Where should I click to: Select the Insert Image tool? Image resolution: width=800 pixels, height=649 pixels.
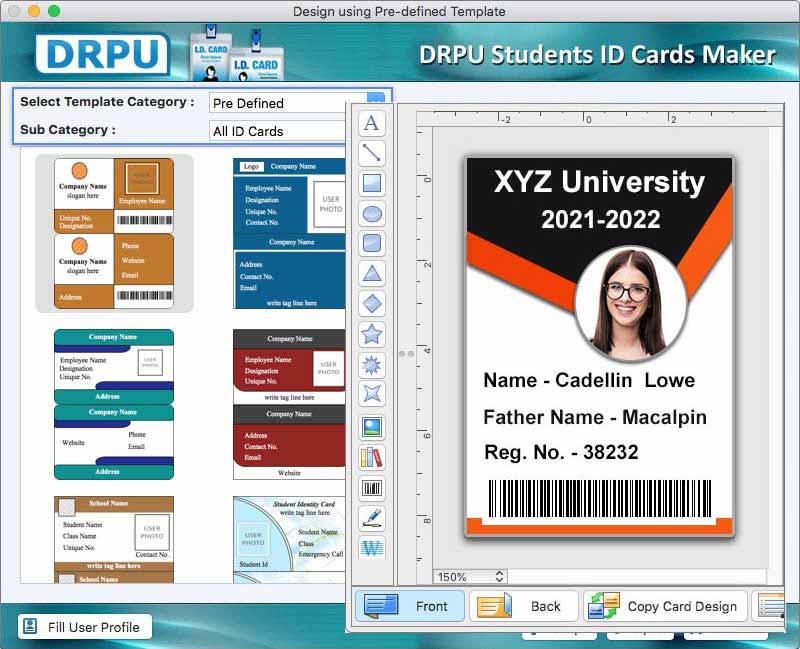click(371, 427)
